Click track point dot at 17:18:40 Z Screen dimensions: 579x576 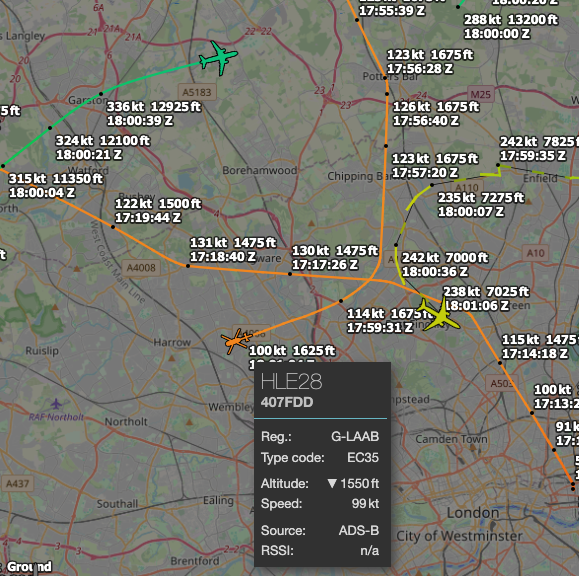[x=188, y=266]
